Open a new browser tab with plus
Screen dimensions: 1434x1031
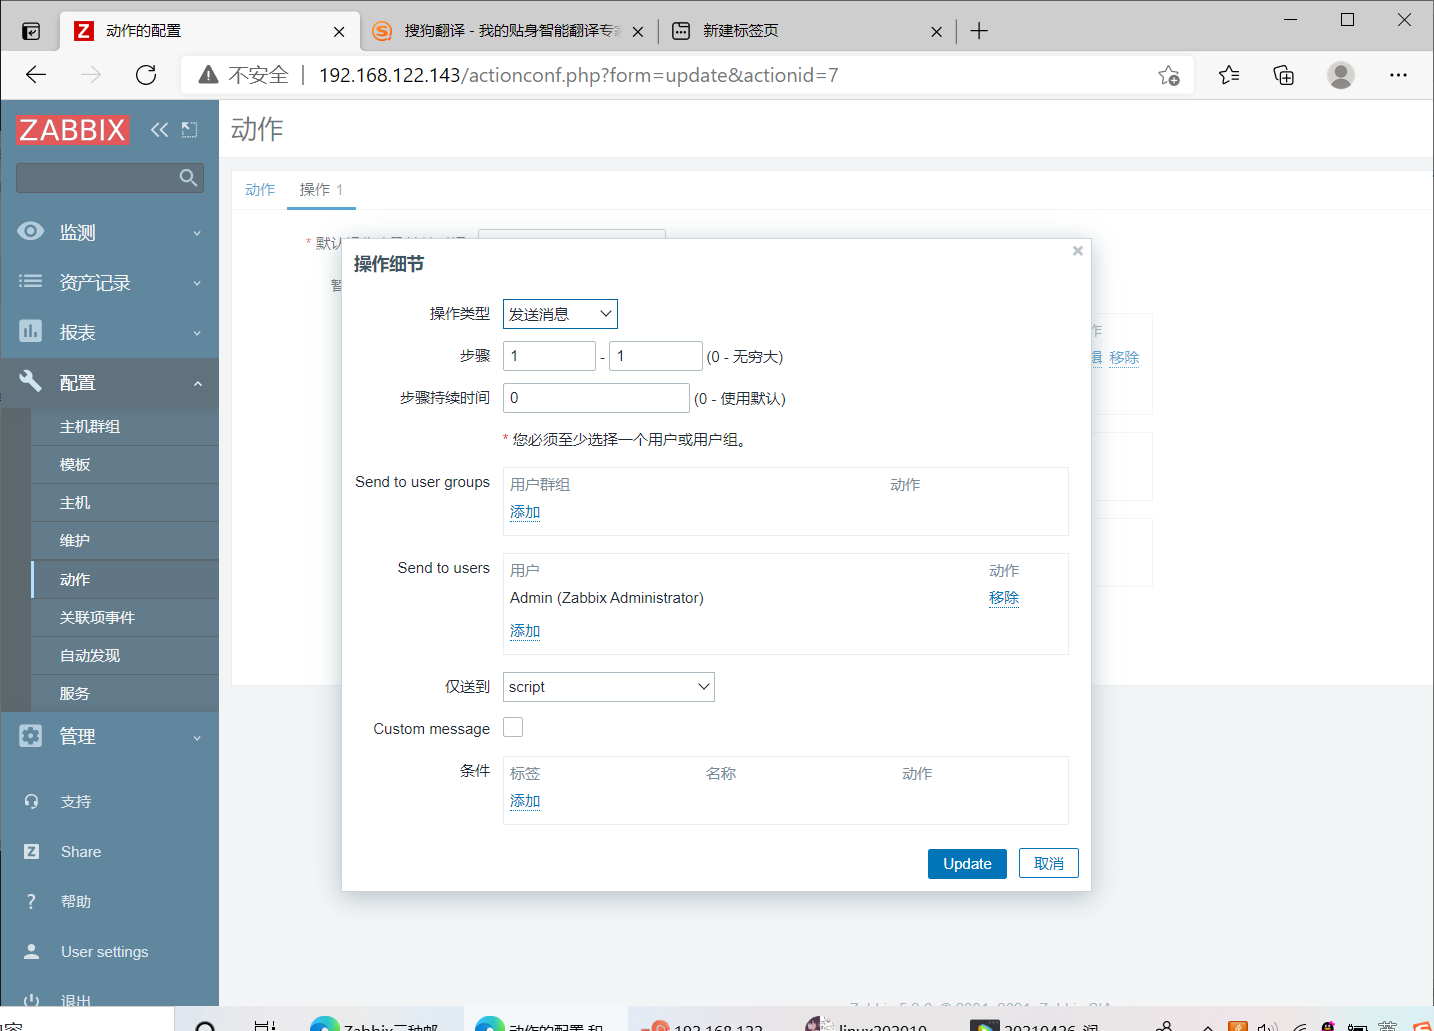(x=979, y=31)
